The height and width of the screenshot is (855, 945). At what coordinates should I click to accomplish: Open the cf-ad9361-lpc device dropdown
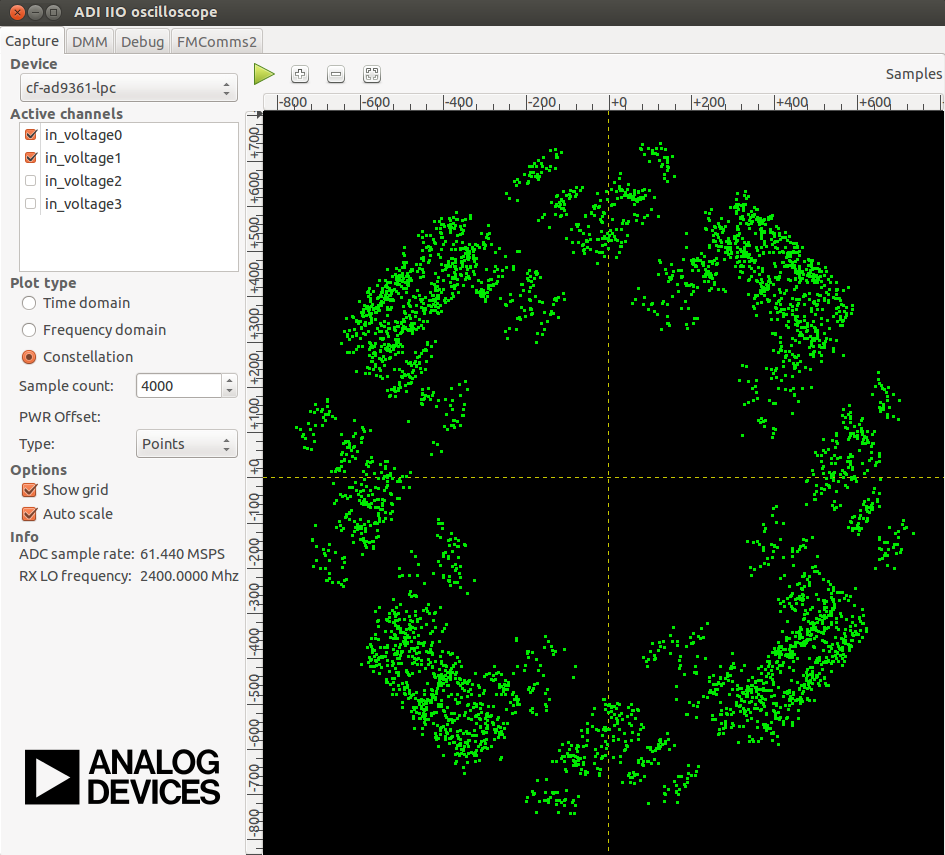pyautogui.click(x=128, y=88)
